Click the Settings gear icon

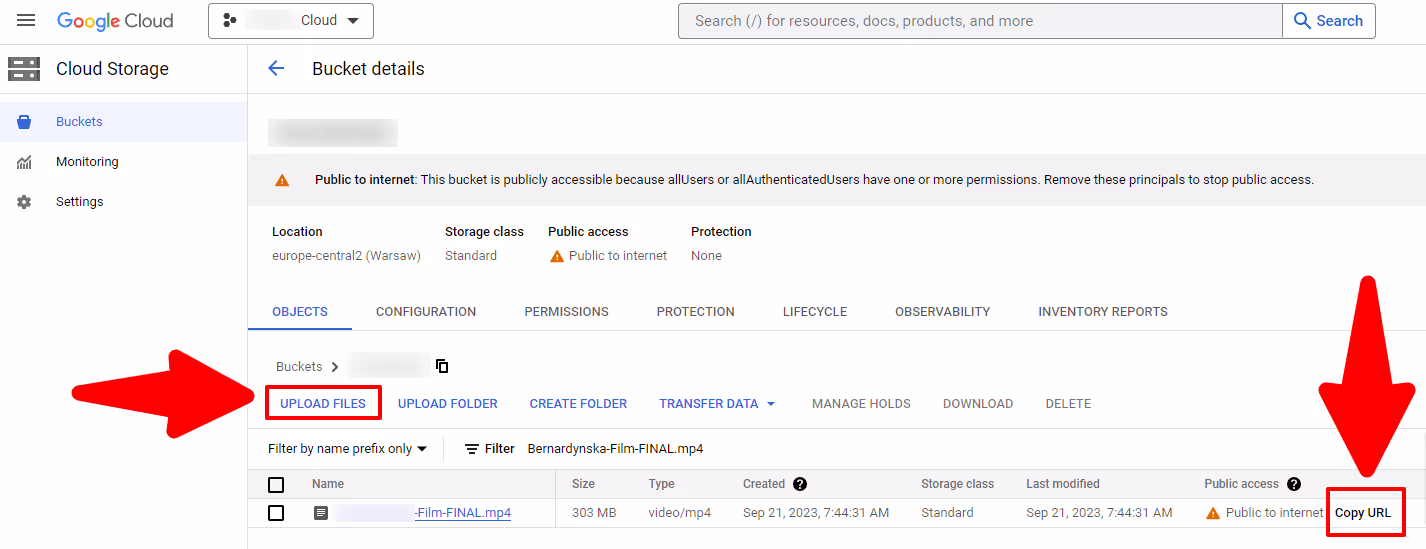click(24, 202)
